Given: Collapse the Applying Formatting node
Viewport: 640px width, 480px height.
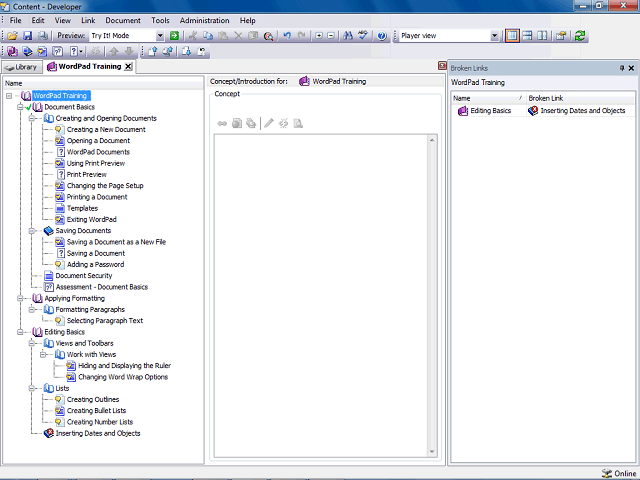Looking at the screenshot, I should (x=20, y=298).
